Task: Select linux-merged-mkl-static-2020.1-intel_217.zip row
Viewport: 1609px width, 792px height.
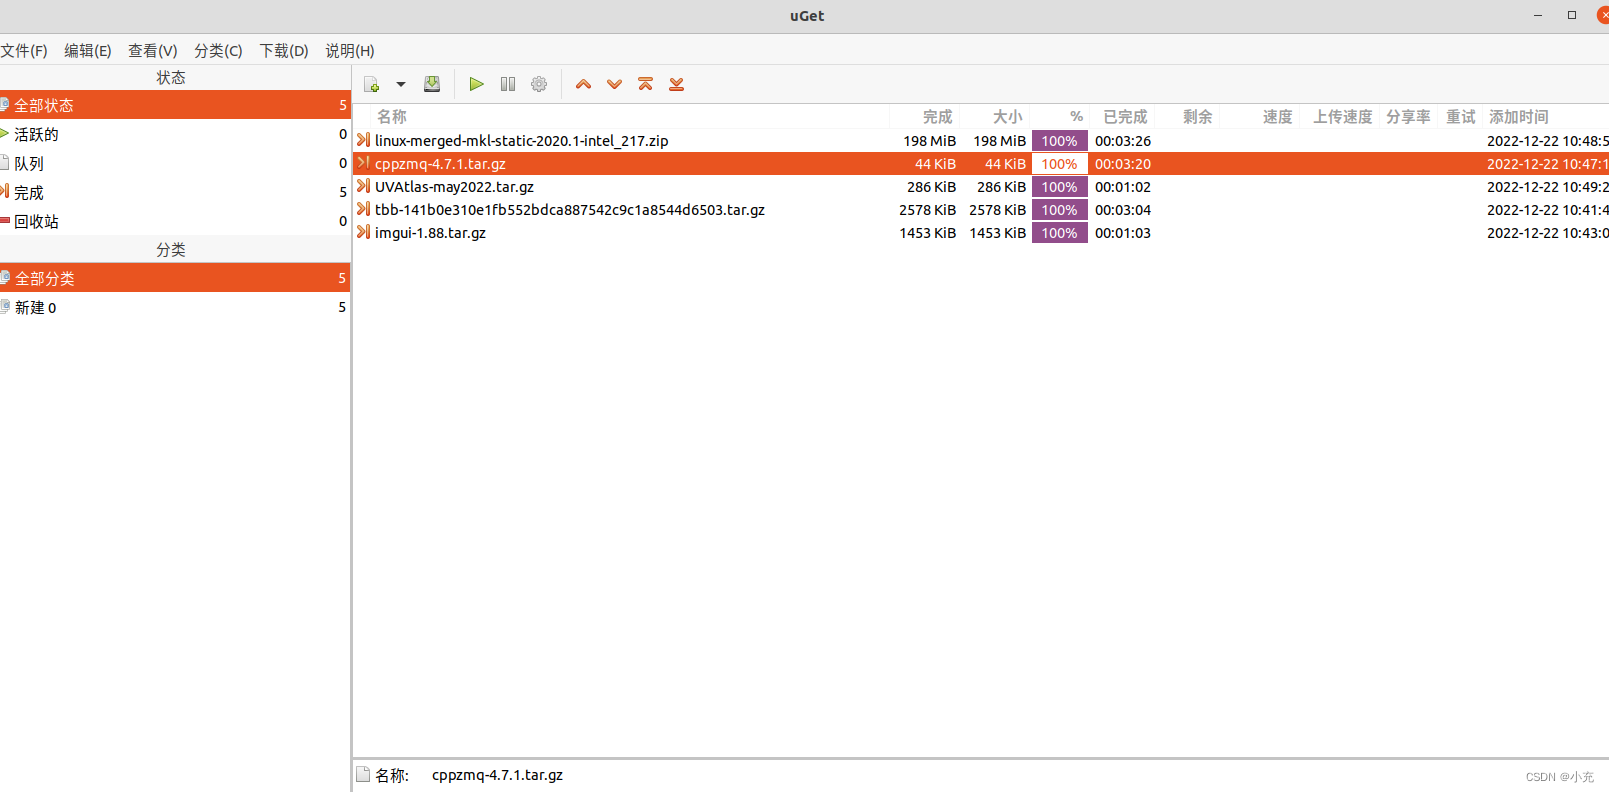Action: 981,141
